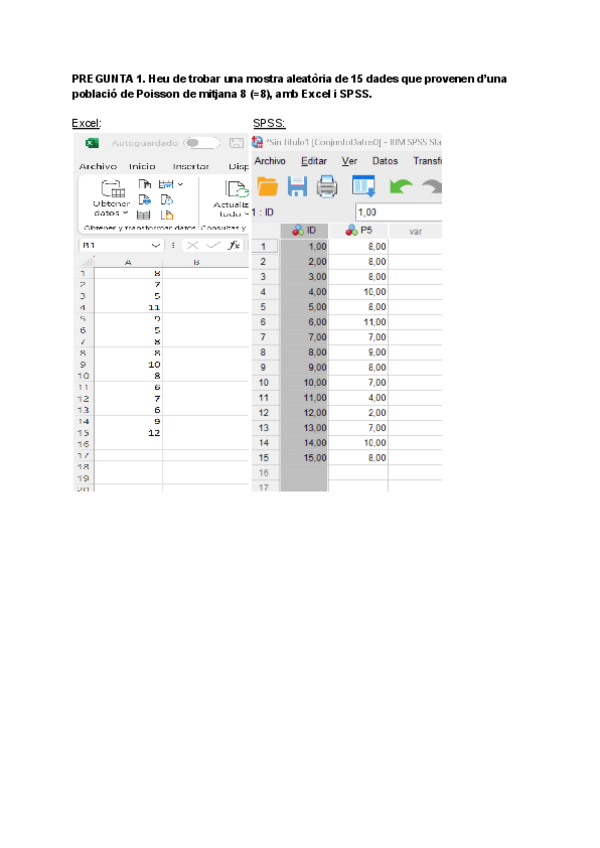The width and height of the screenshot is (600, 848).
Task: Click the Actualizar todo button
Action: click(x=231, y=198)
